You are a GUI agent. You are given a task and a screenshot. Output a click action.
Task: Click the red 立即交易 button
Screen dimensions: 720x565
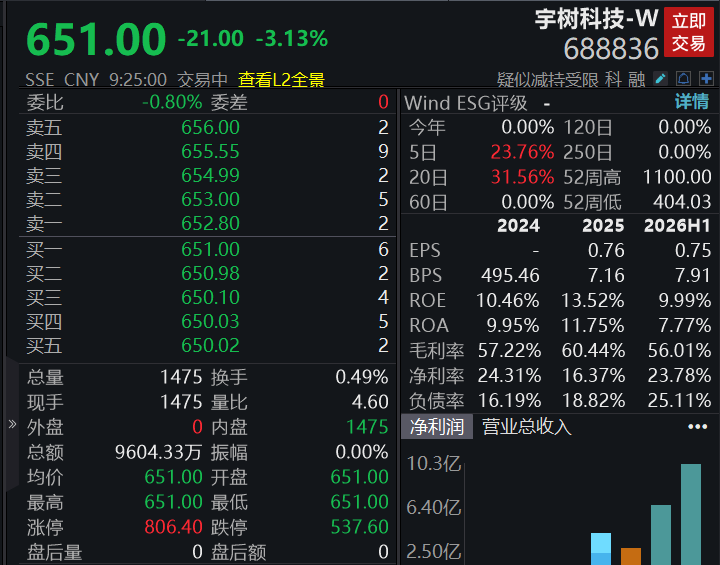click(x=689, y=32)
